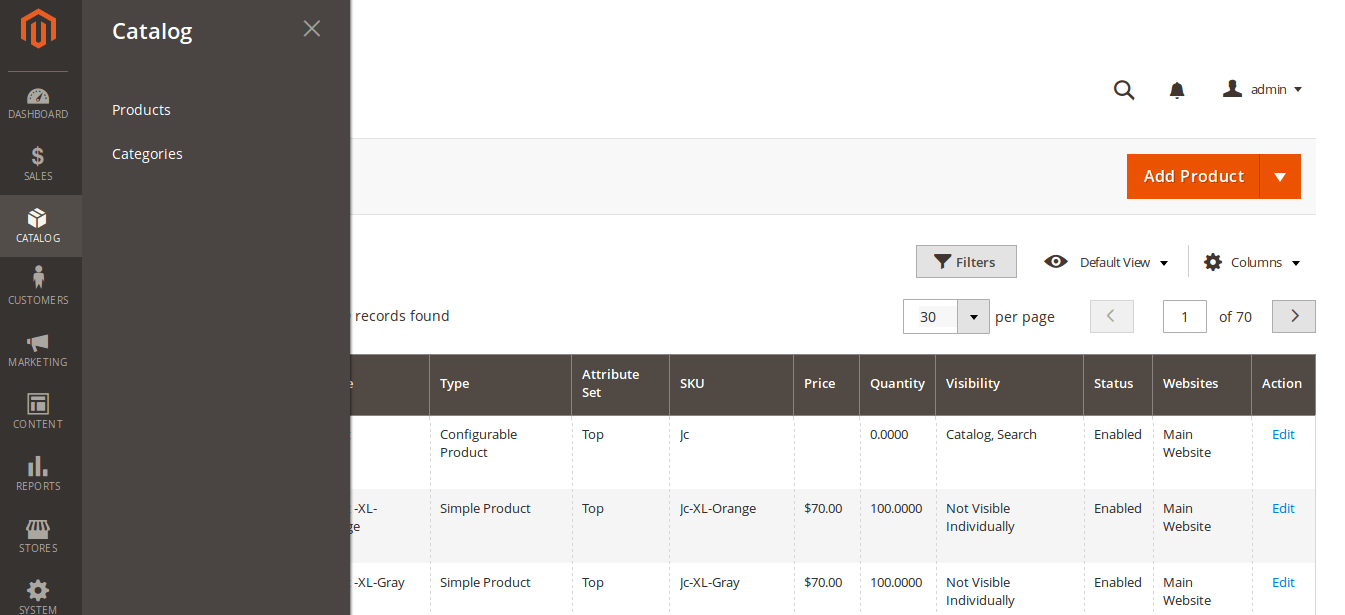
Task: Expand the per page size dropdown
Action: 973,317
